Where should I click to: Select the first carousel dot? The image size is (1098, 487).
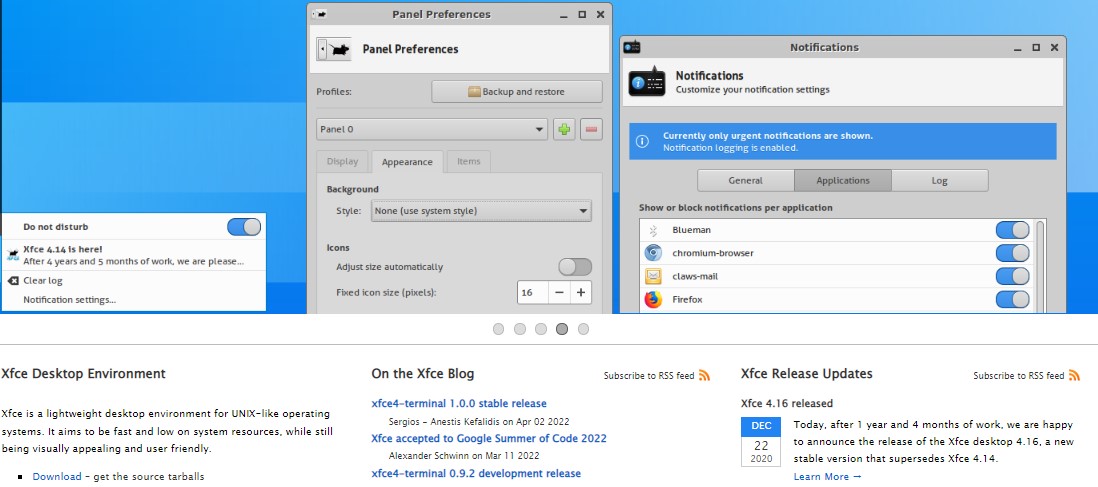click(x=499, y=329)
